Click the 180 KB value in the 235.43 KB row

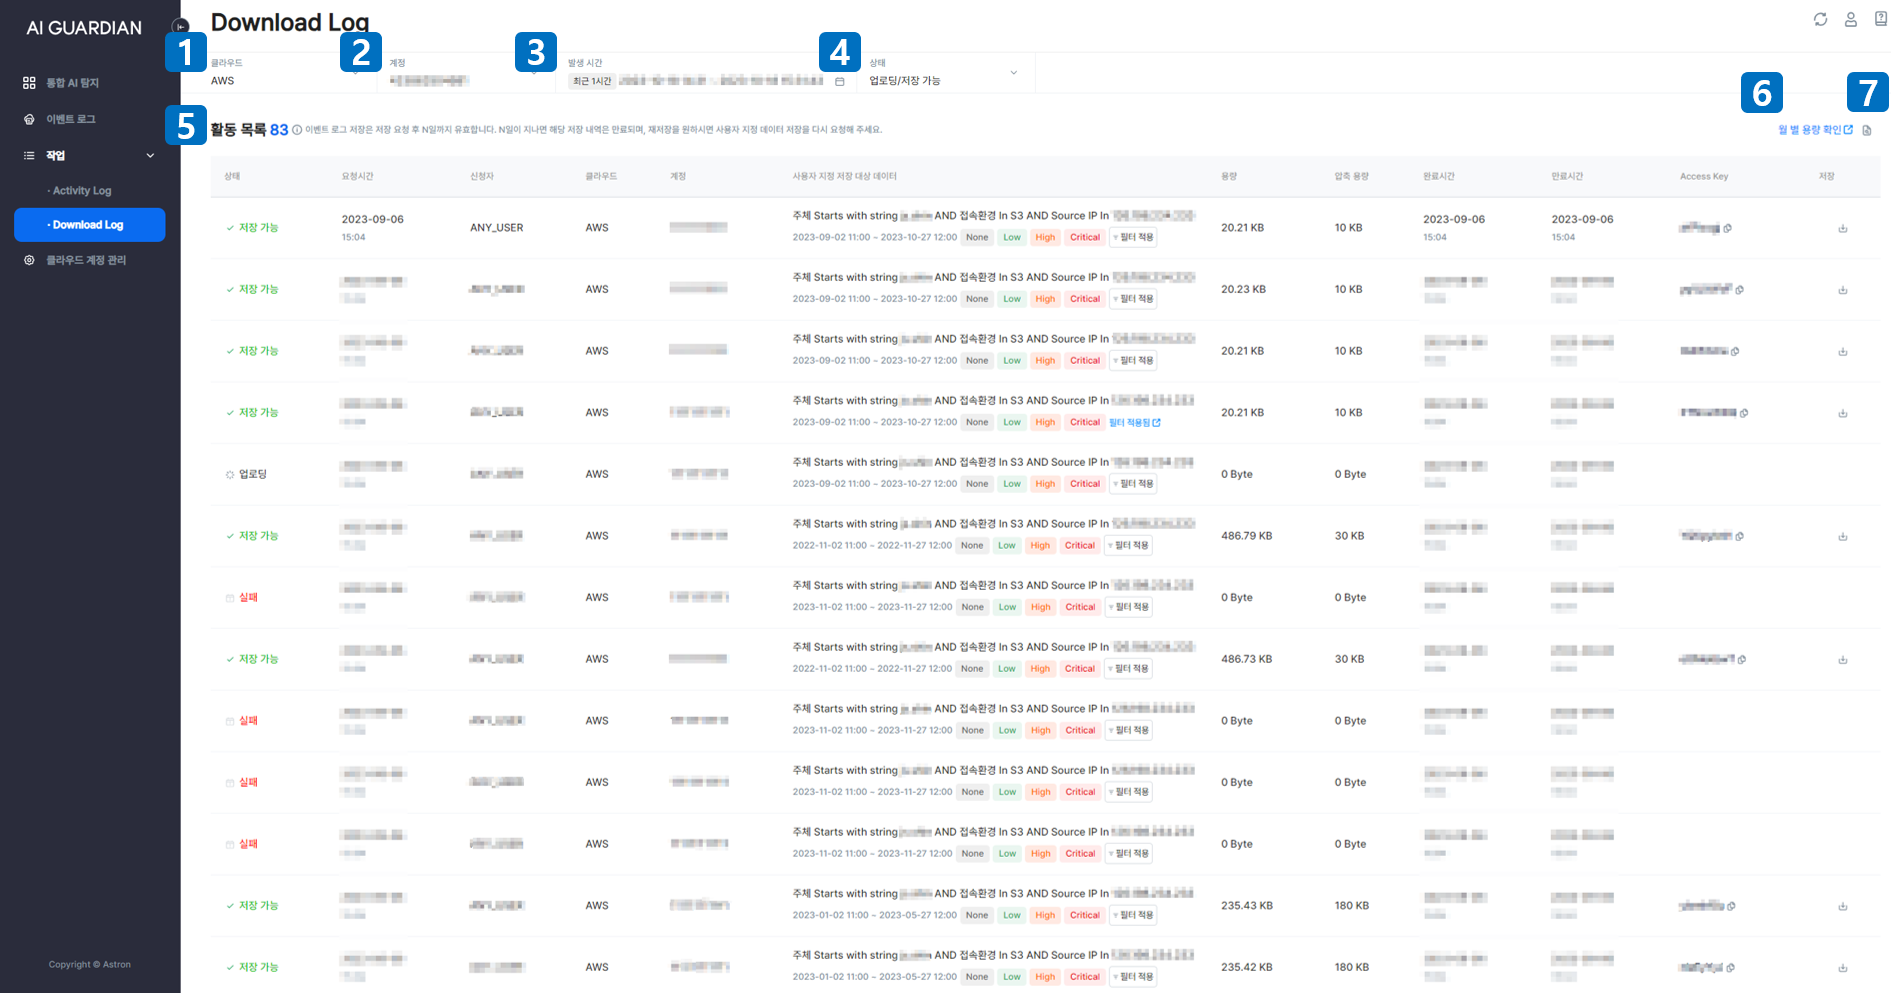[x=1351, y=906]
